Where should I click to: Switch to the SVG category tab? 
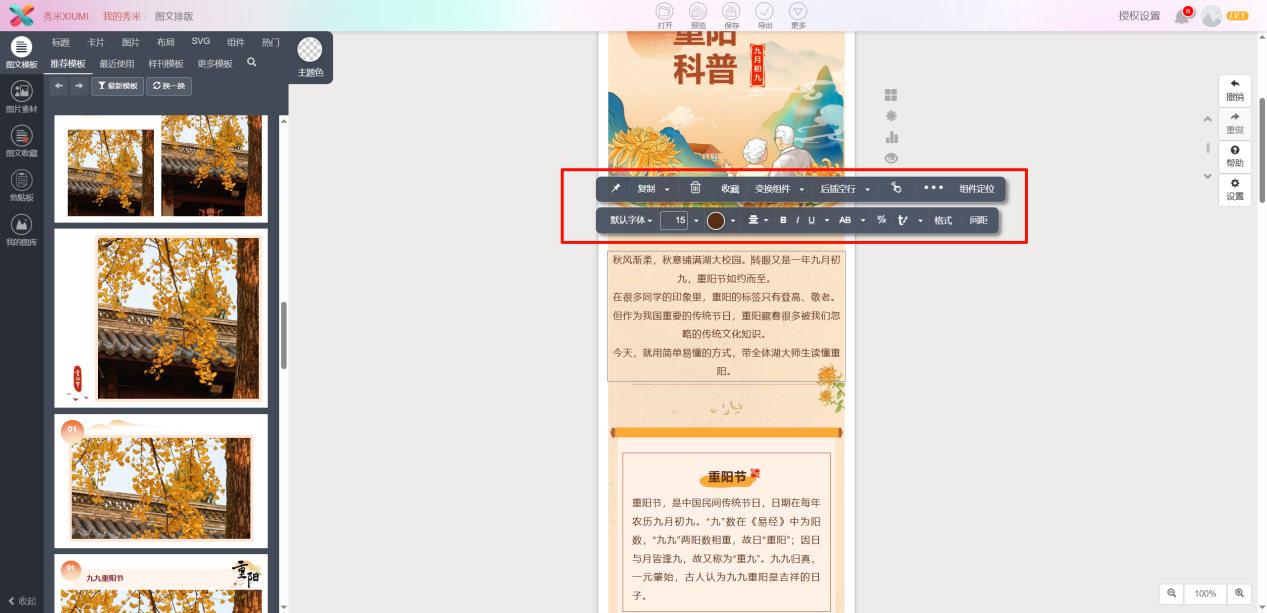coord(201,42)
